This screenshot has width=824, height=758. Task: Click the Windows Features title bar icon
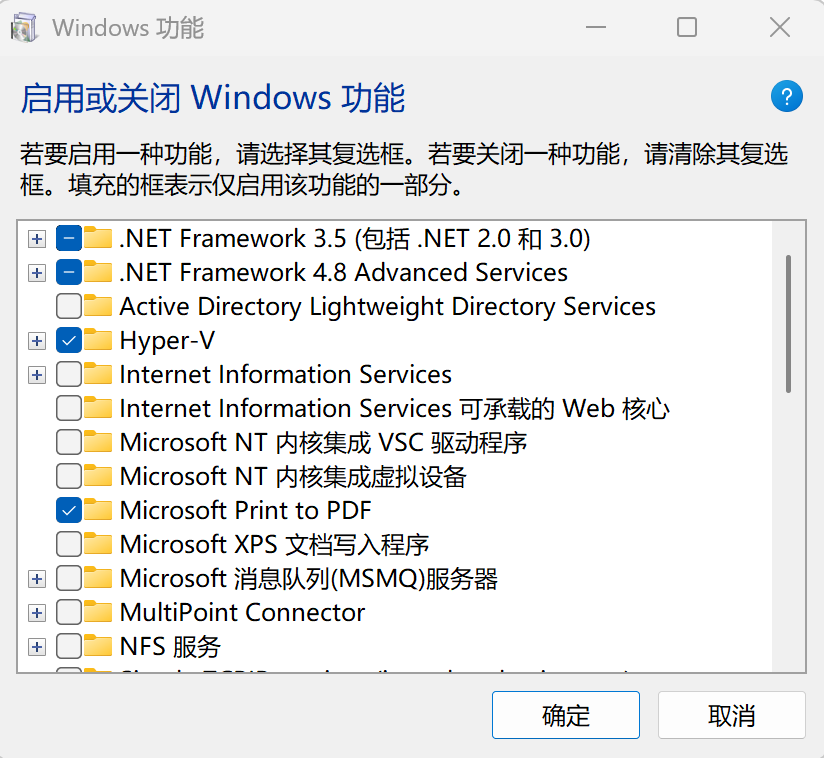pos(26,28)
